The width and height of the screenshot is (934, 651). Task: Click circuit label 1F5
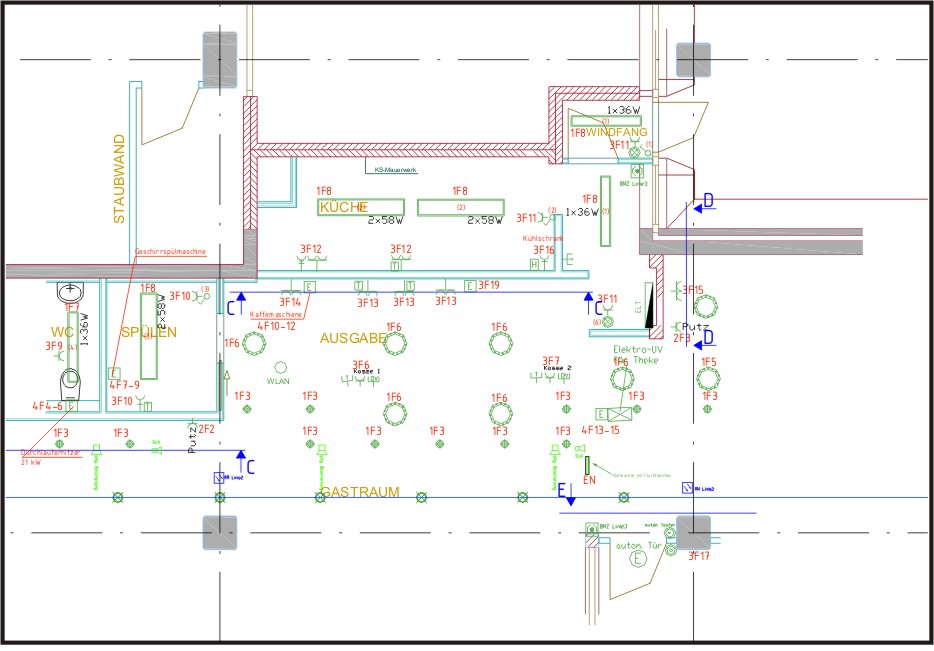[709, 362]
